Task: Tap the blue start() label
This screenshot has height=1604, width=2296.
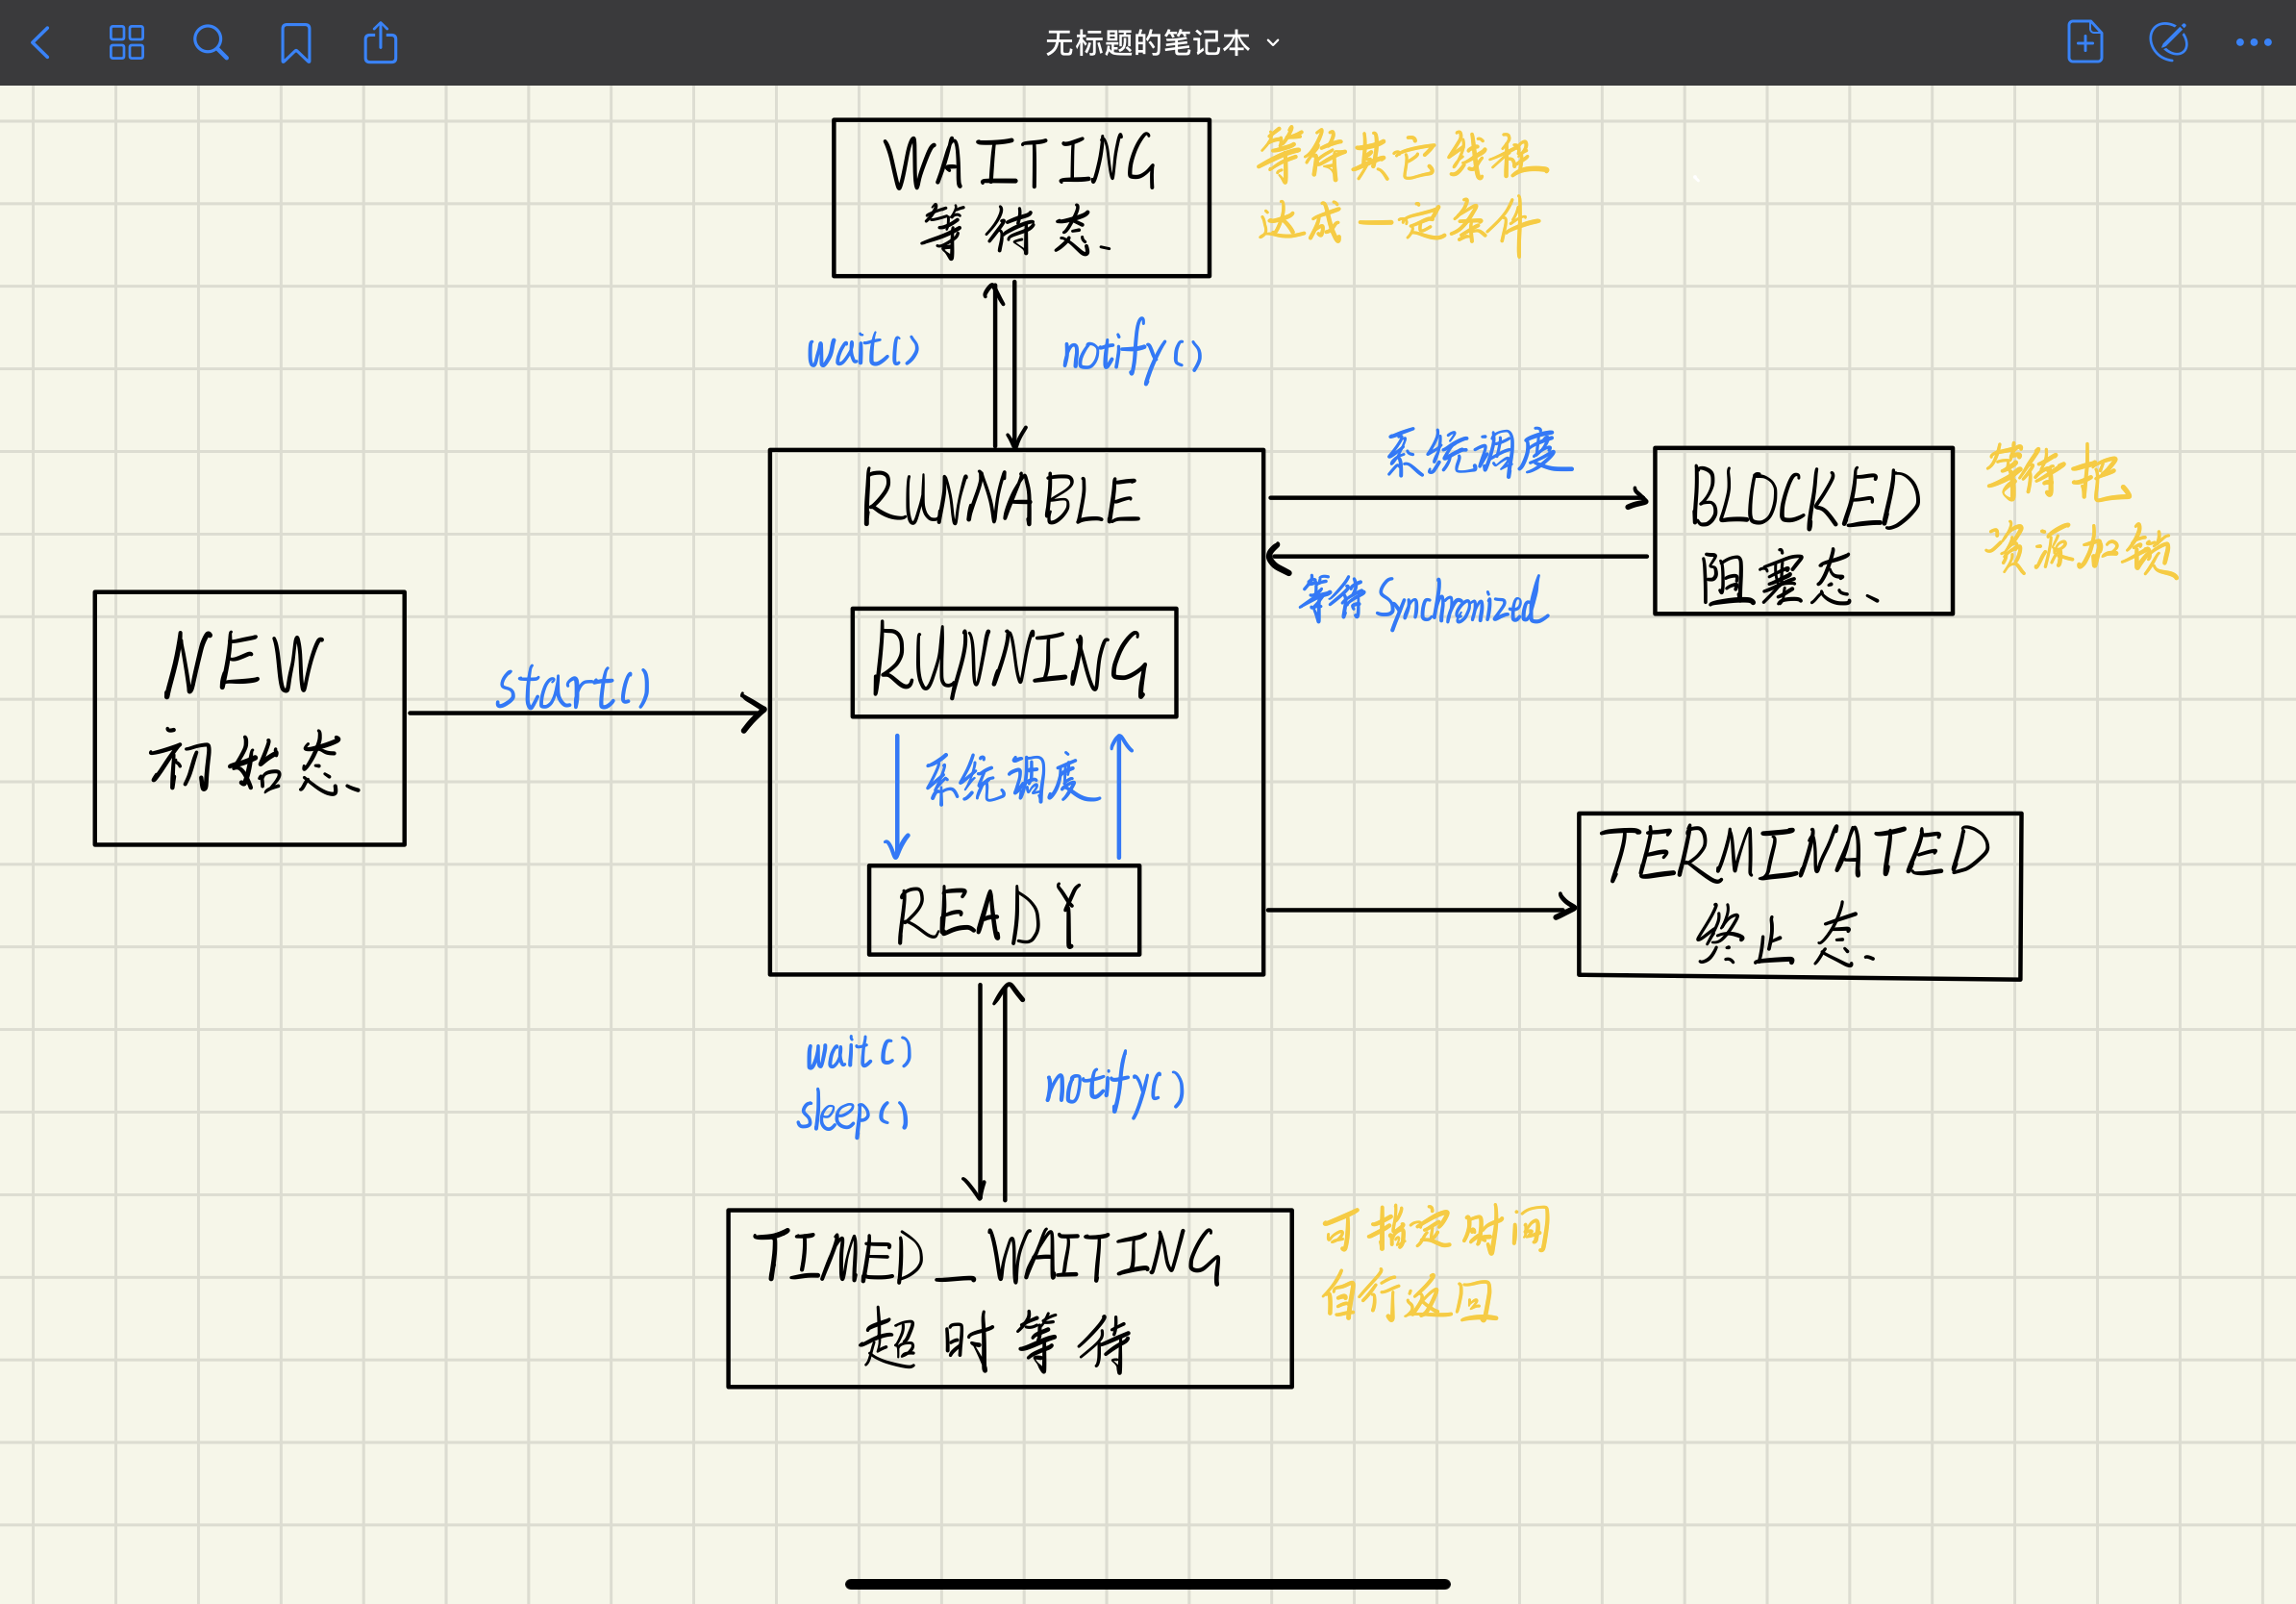Action: (574, 687)
